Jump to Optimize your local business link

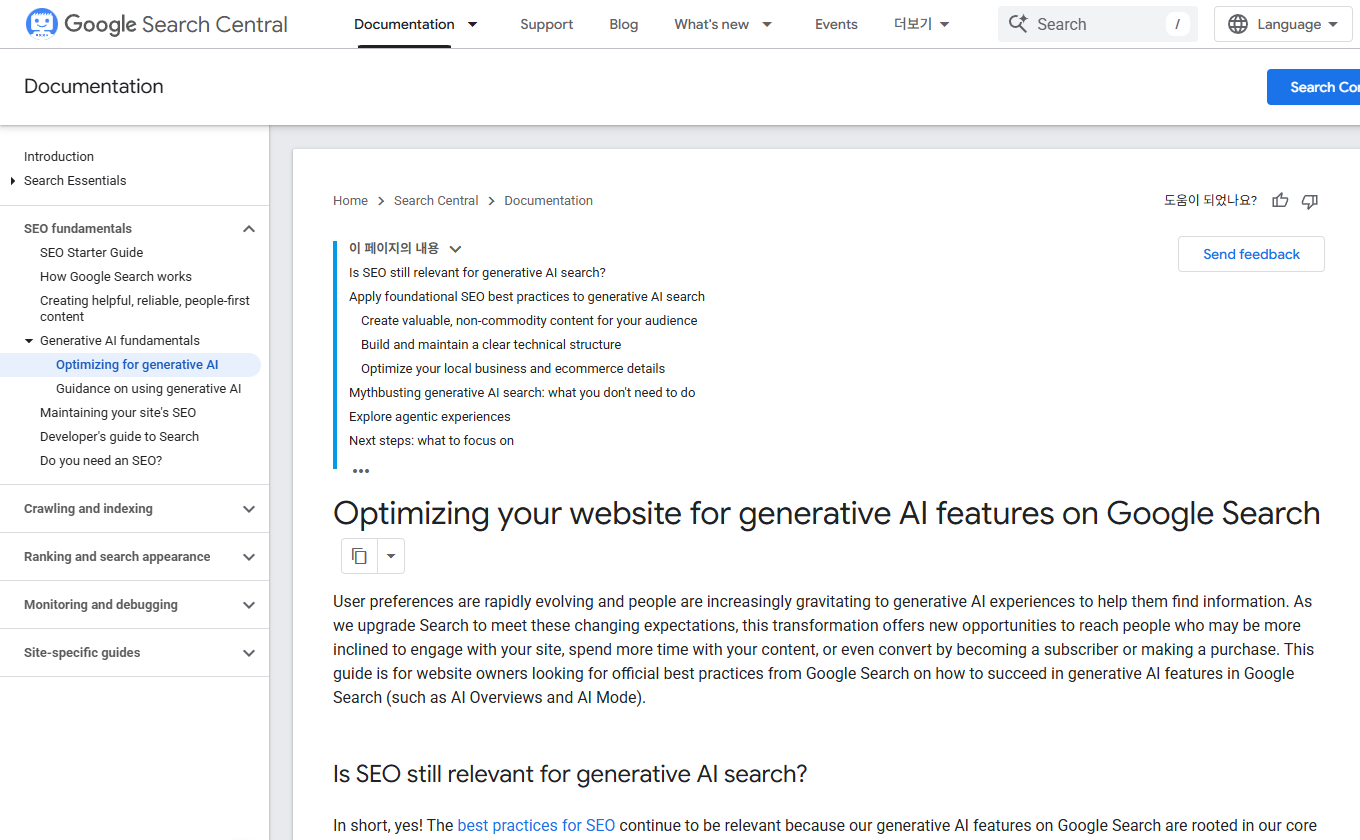(513, 369)
